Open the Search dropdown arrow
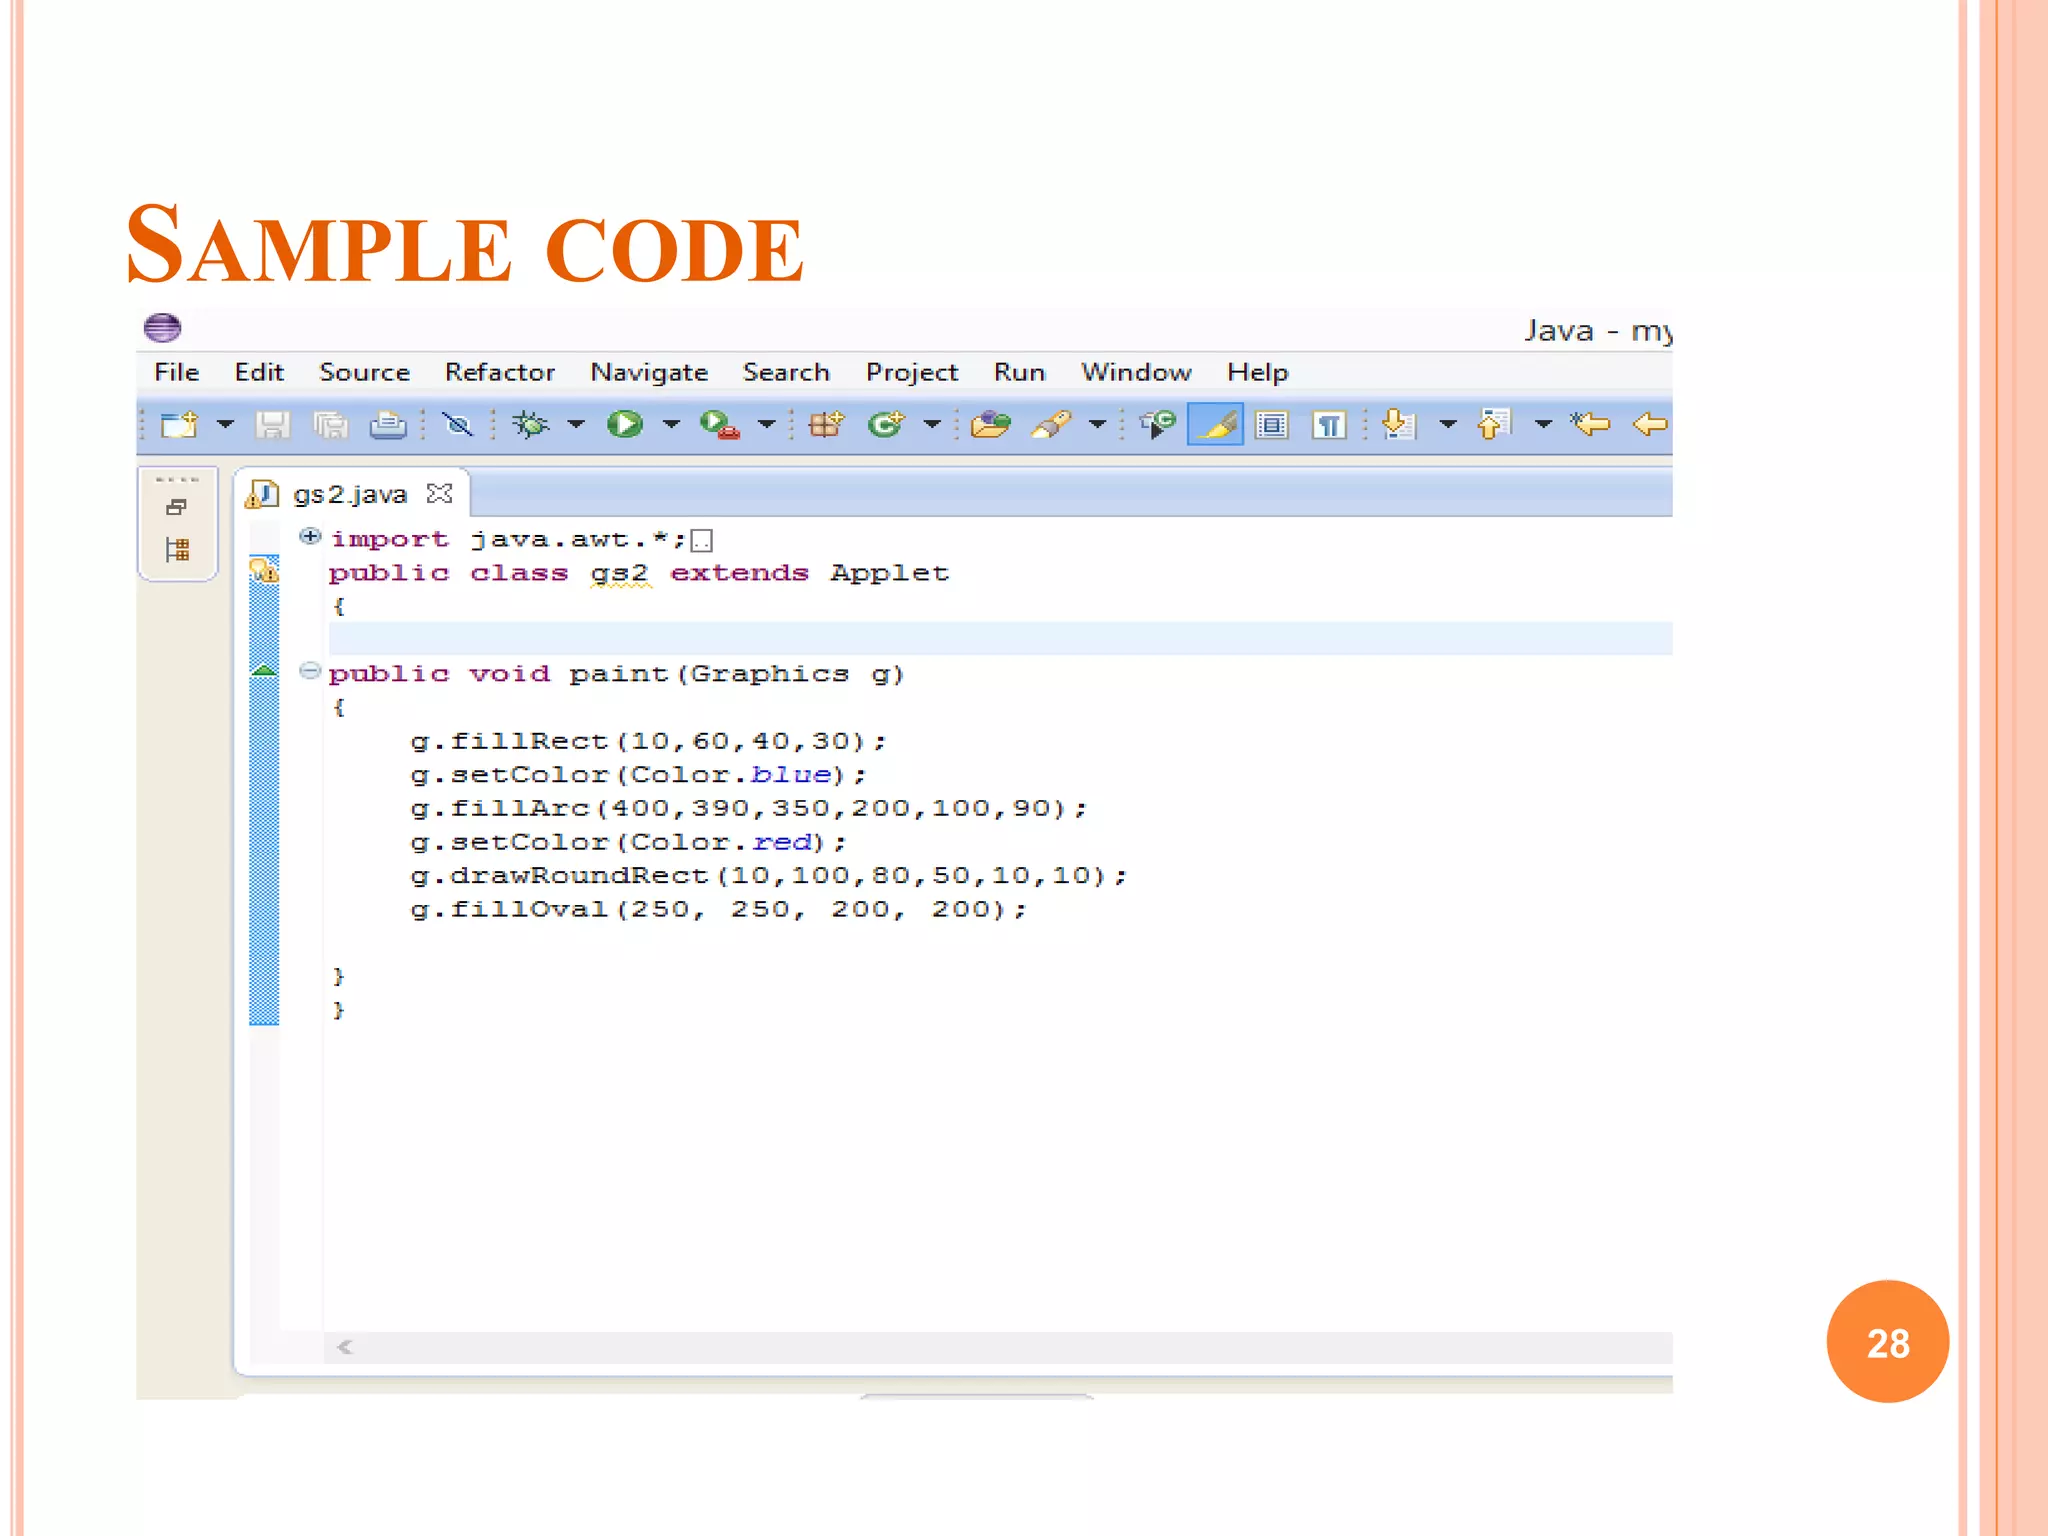The image size is (2048, 1536). pyautogui.click(x=1097, y=425)
